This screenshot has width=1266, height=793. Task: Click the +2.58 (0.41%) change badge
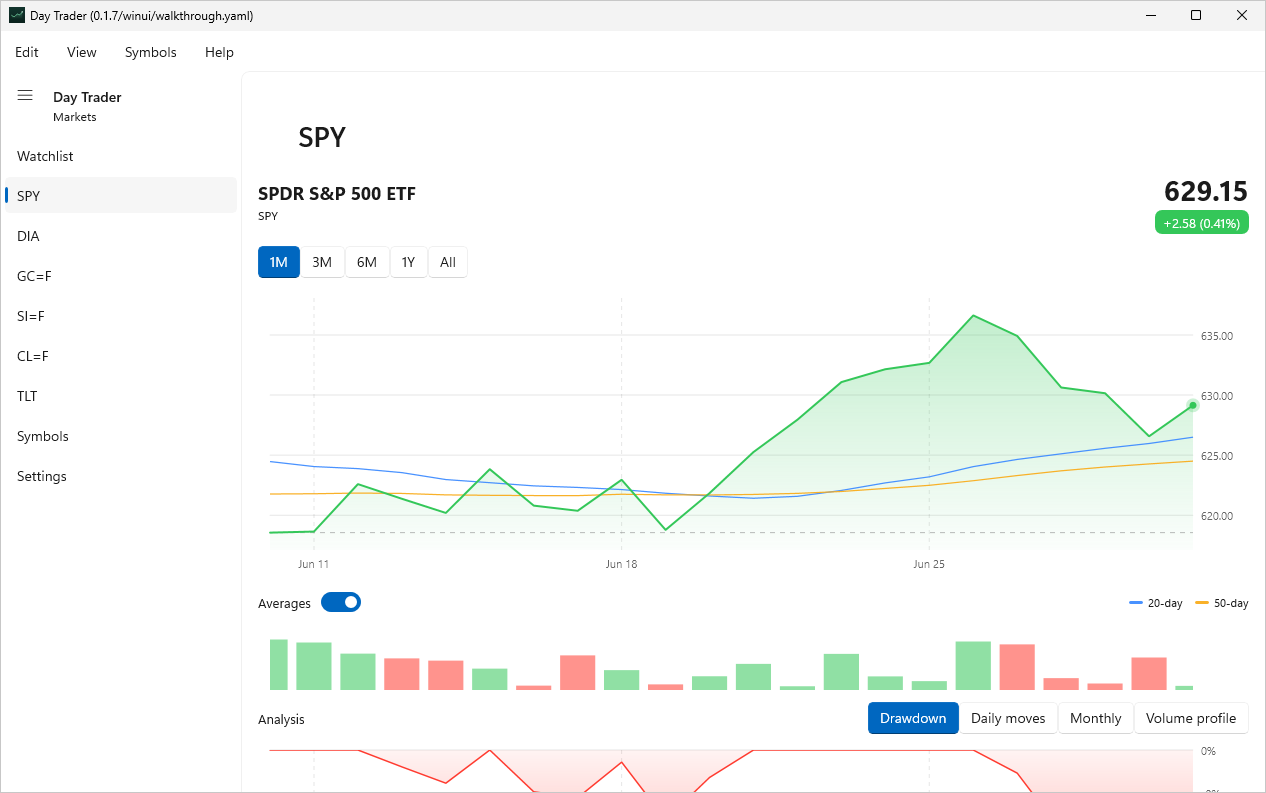coord(1201,223)
